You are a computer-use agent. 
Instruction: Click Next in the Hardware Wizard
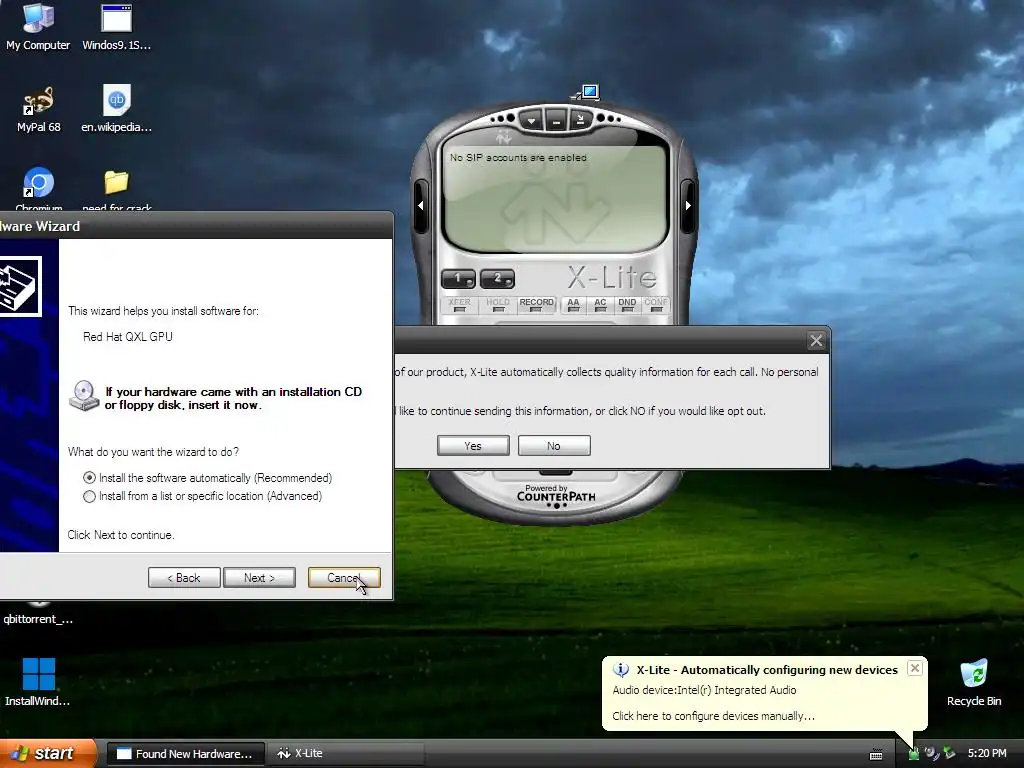pyautogui.click(x=259, y=578)
